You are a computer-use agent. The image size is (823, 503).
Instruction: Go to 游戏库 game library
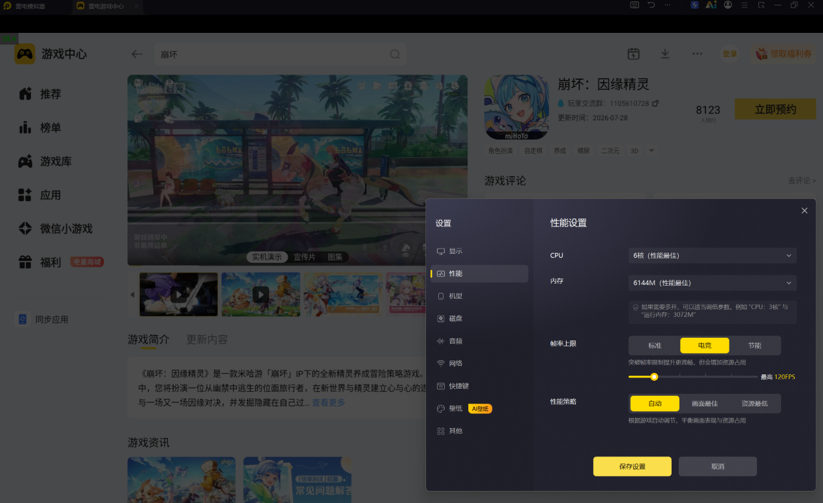(x=45, y=161)
